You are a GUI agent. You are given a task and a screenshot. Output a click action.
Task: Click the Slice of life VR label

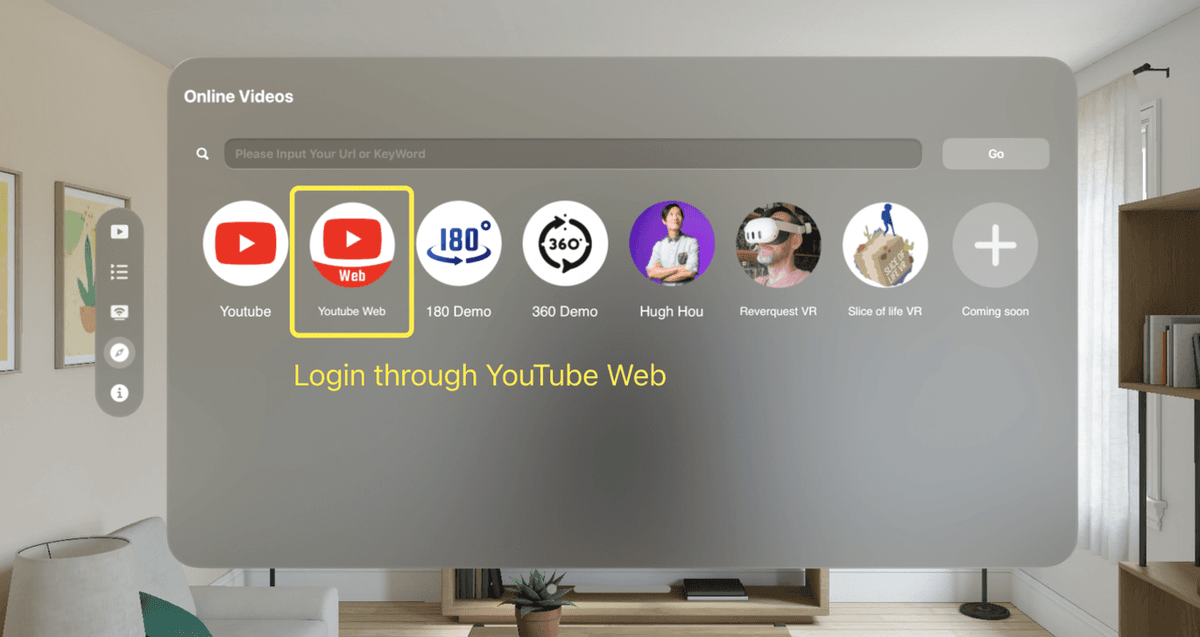click(x=885, y=311)
